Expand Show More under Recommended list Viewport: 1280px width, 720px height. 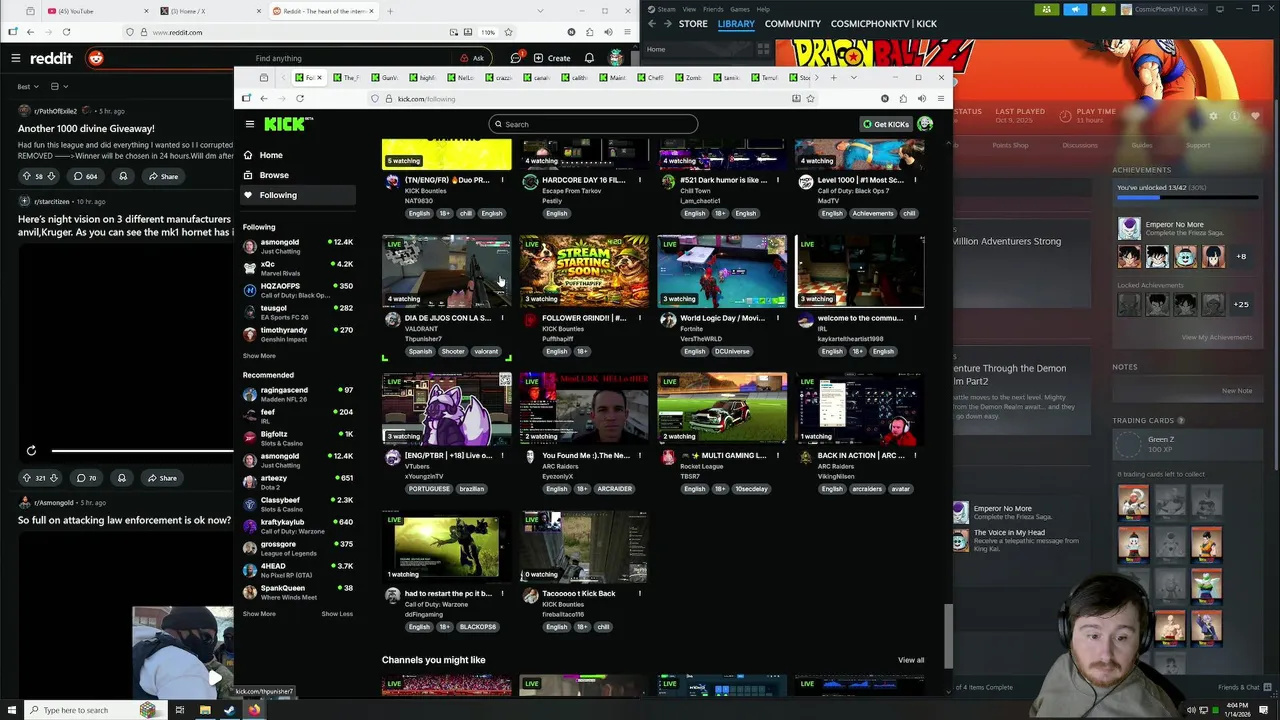[x=259, y=614]
